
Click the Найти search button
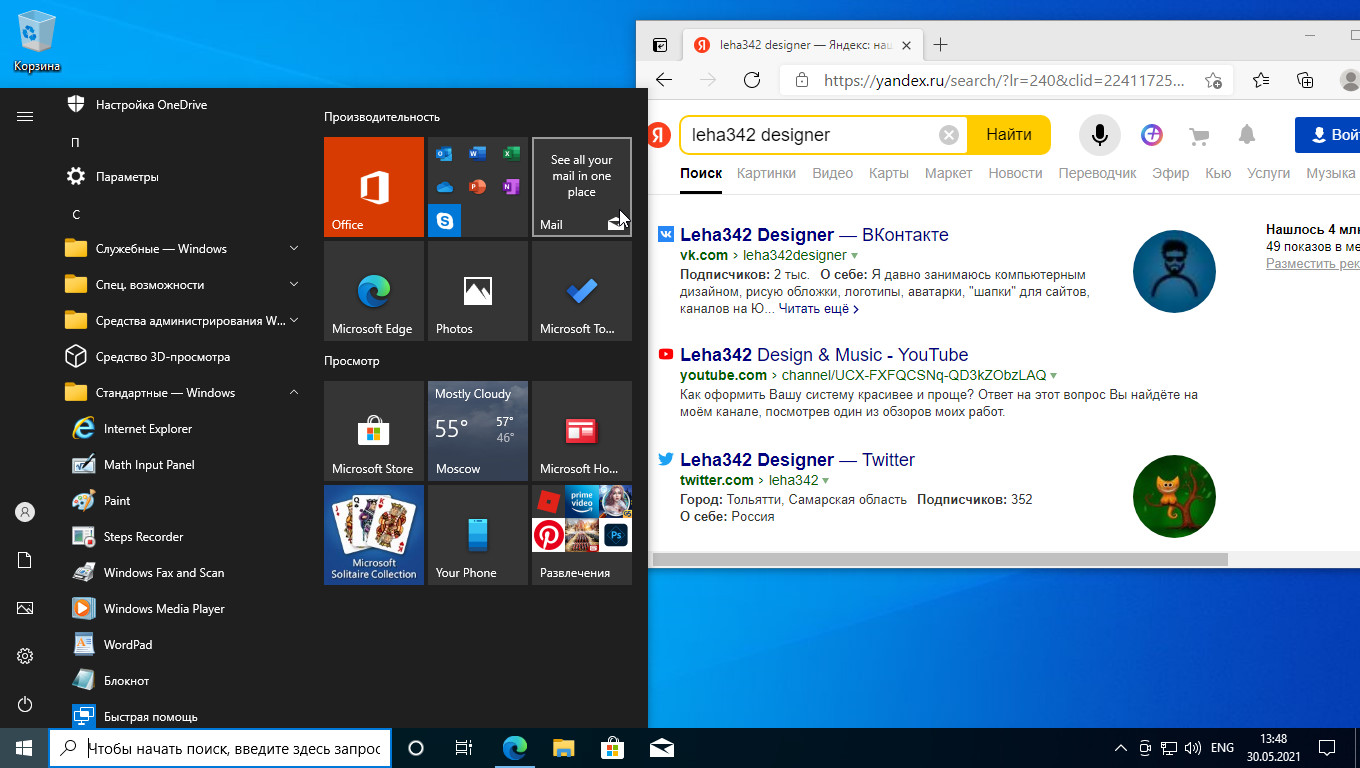click(x=1009, y=135)
